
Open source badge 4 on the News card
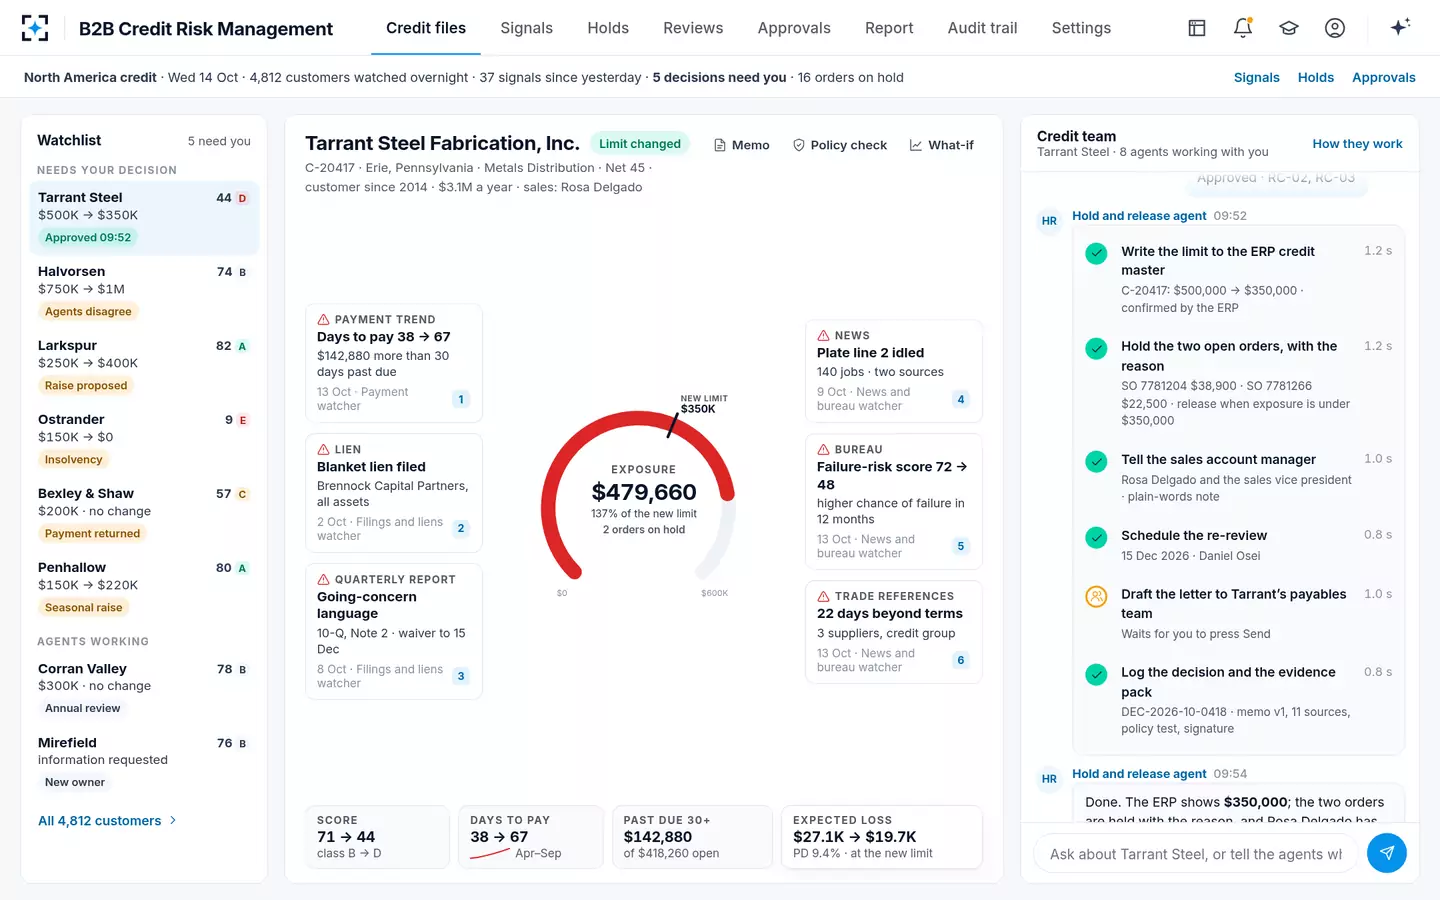(x=961, y=399)
